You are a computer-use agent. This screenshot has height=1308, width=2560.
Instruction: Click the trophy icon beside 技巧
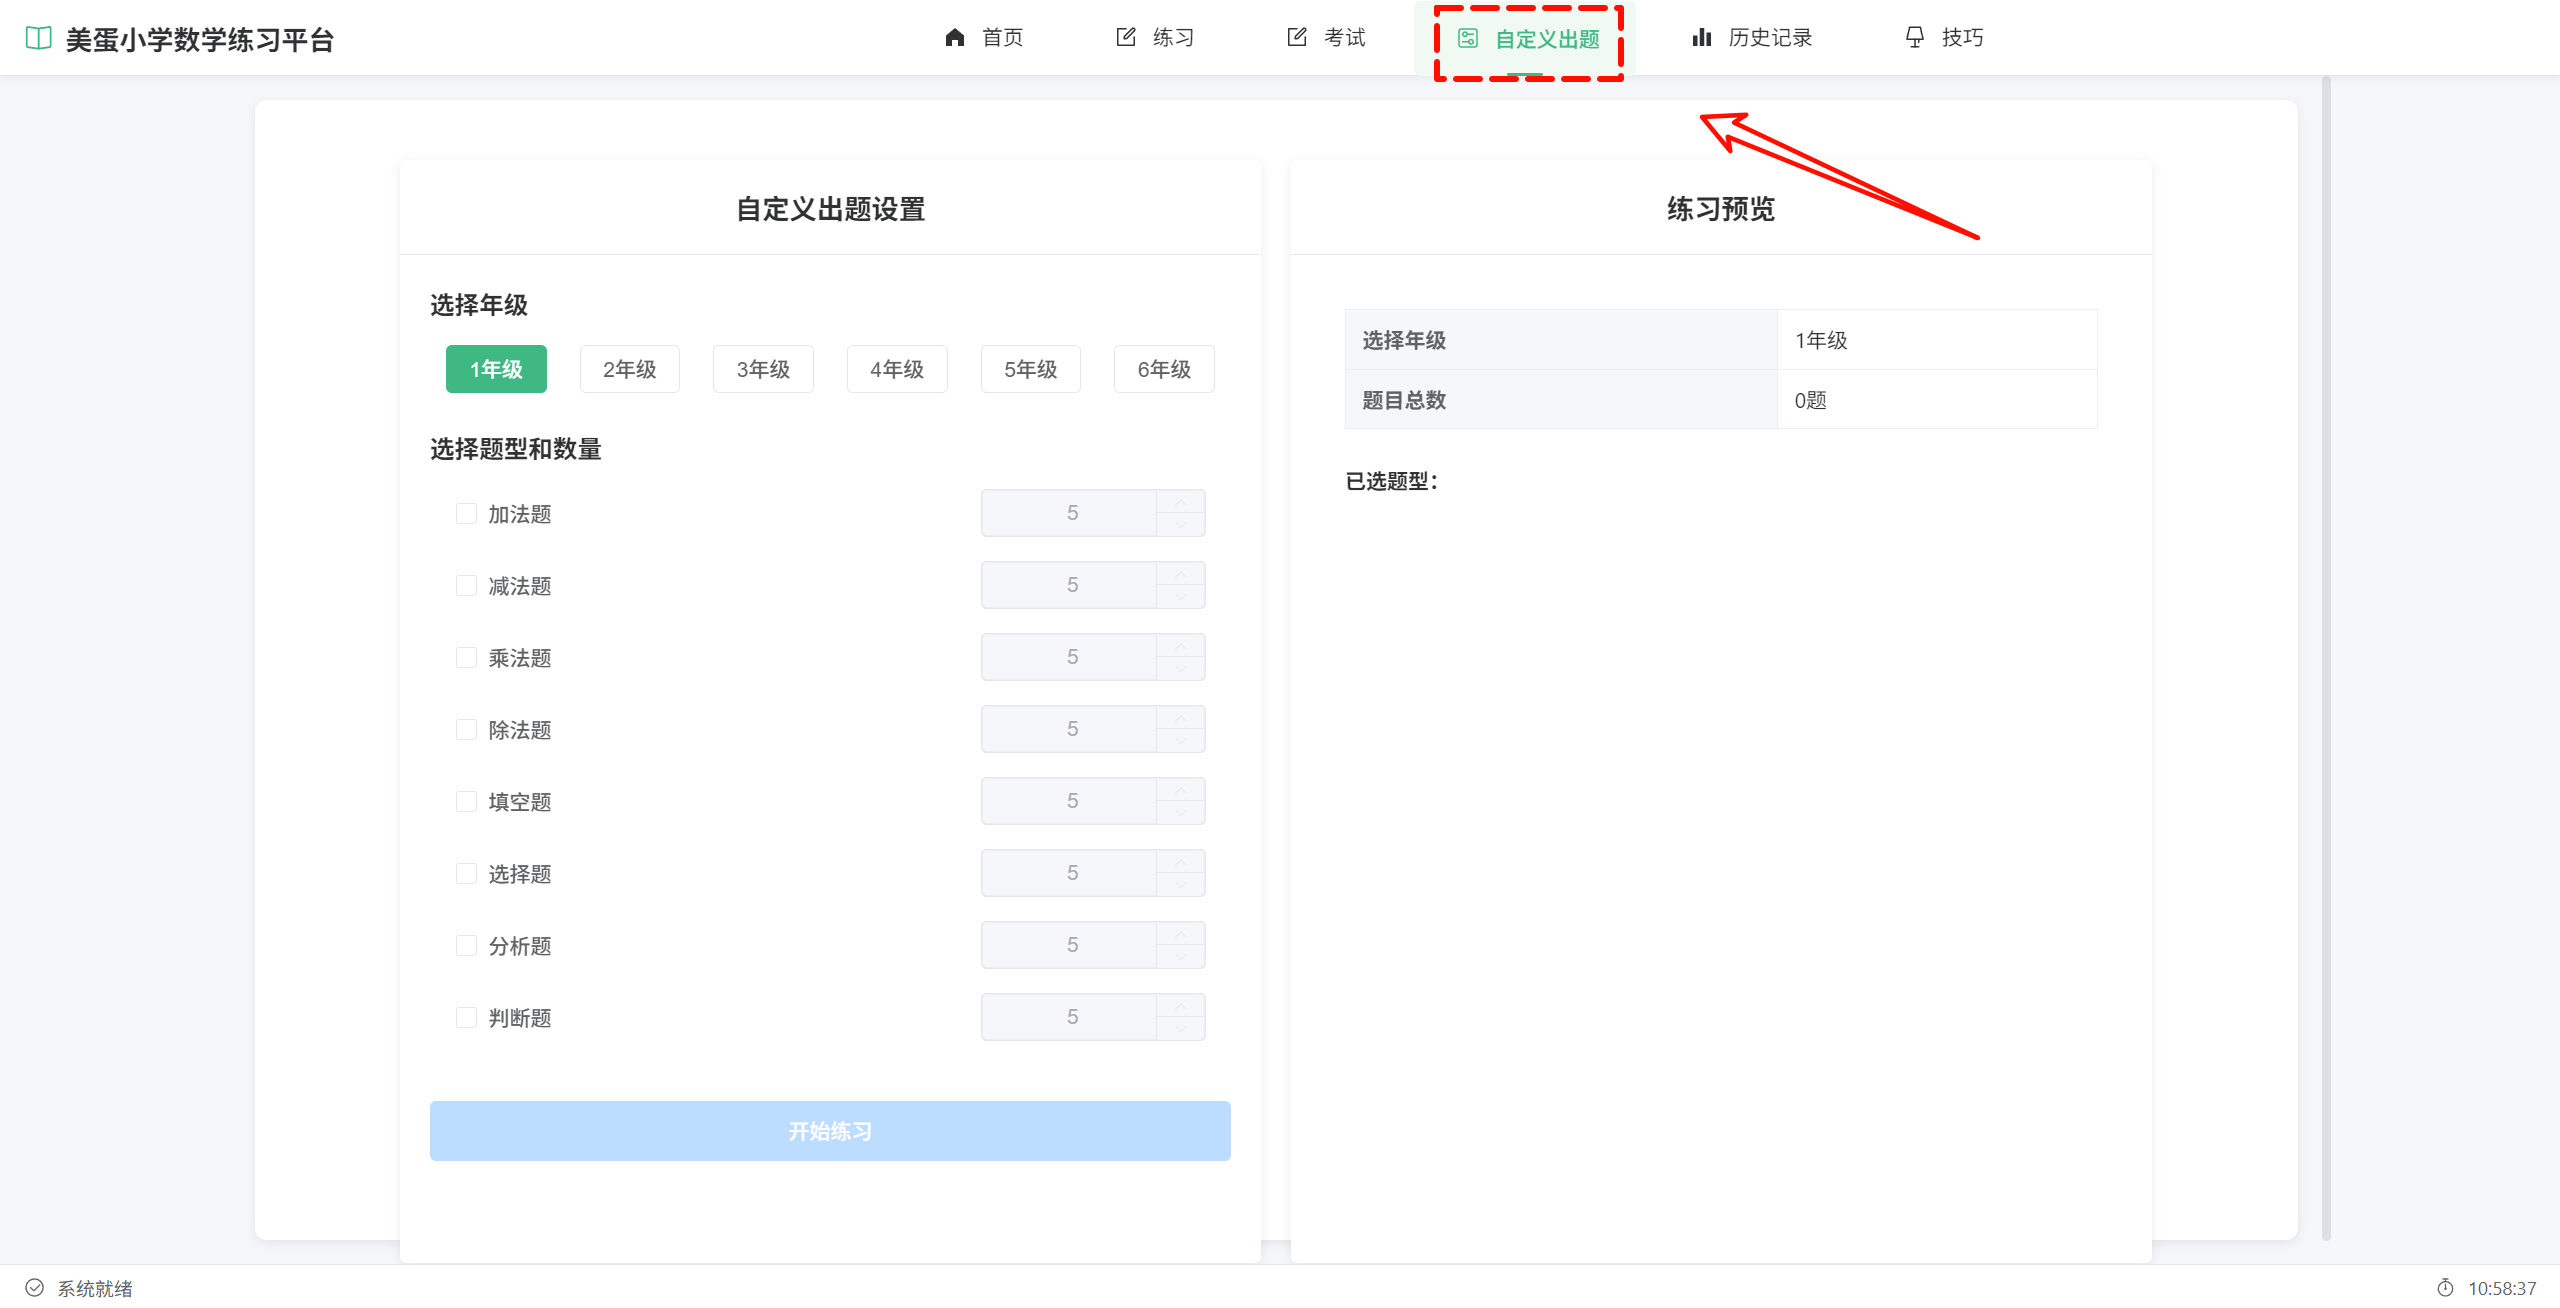pos(1914,38)
